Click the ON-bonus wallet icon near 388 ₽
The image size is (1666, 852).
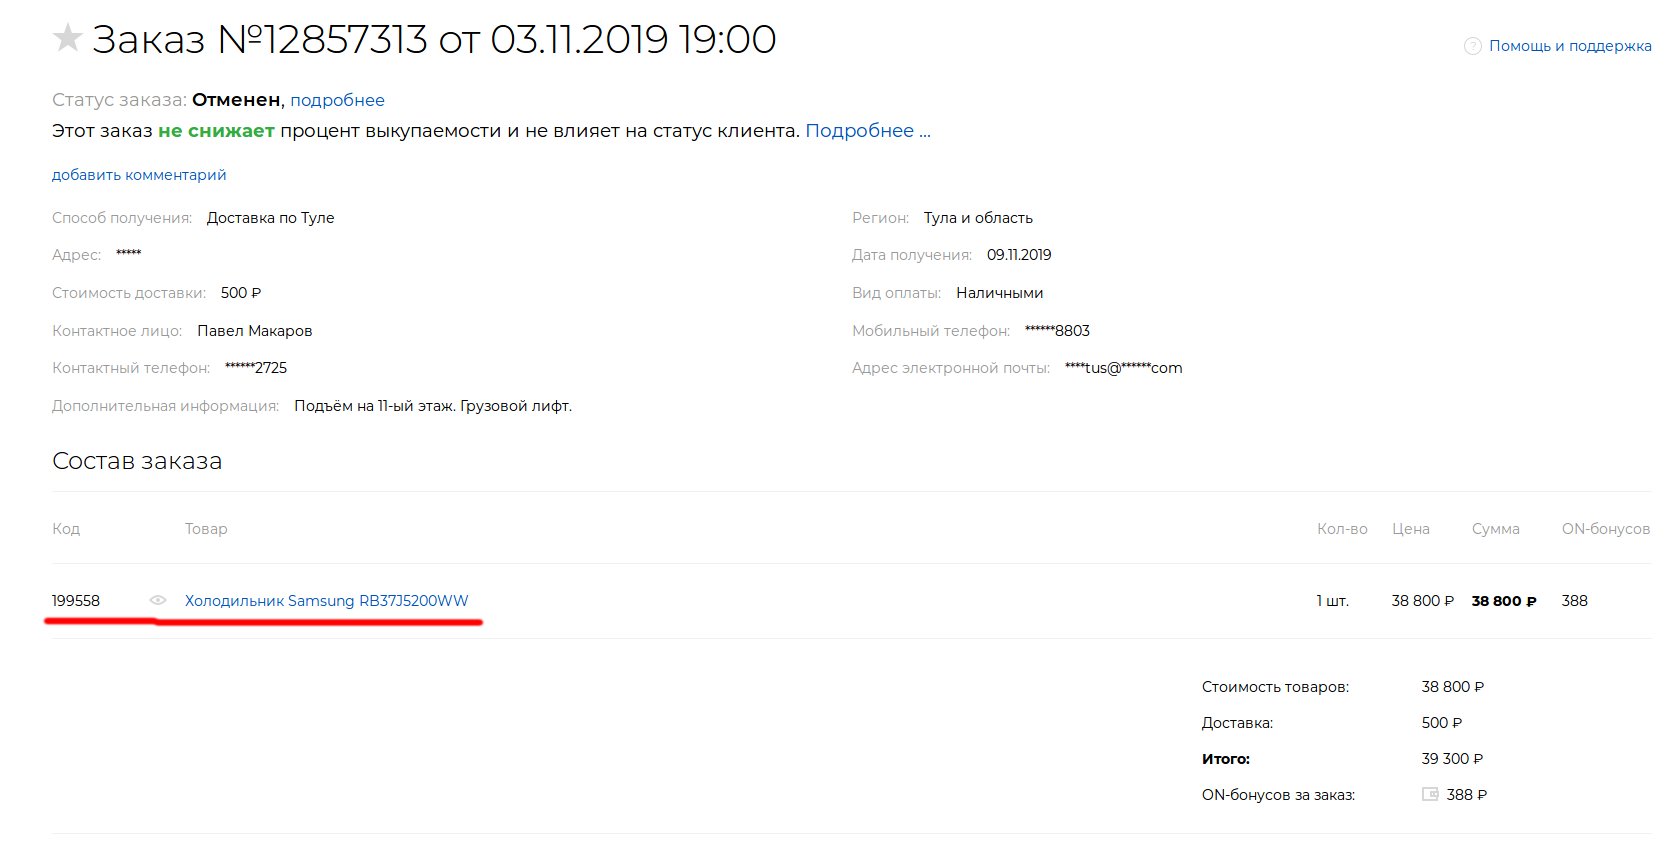tap(1430, 794)
